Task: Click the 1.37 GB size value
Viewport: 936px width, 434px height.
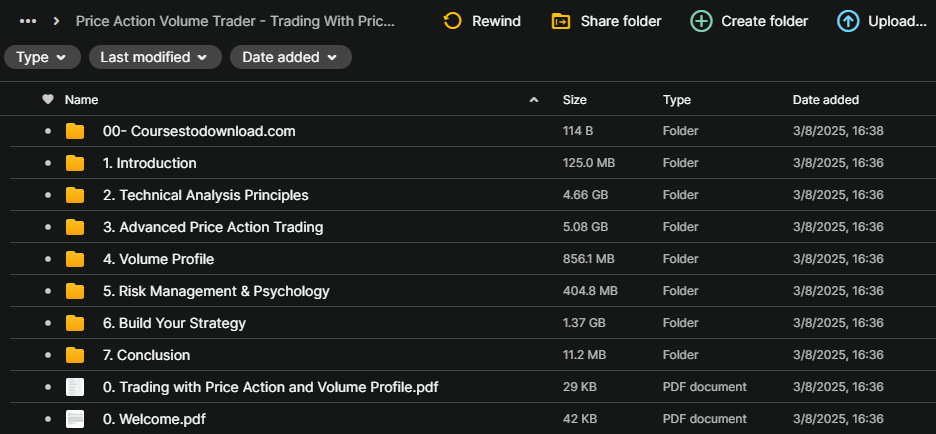Action: coord(584,323)
